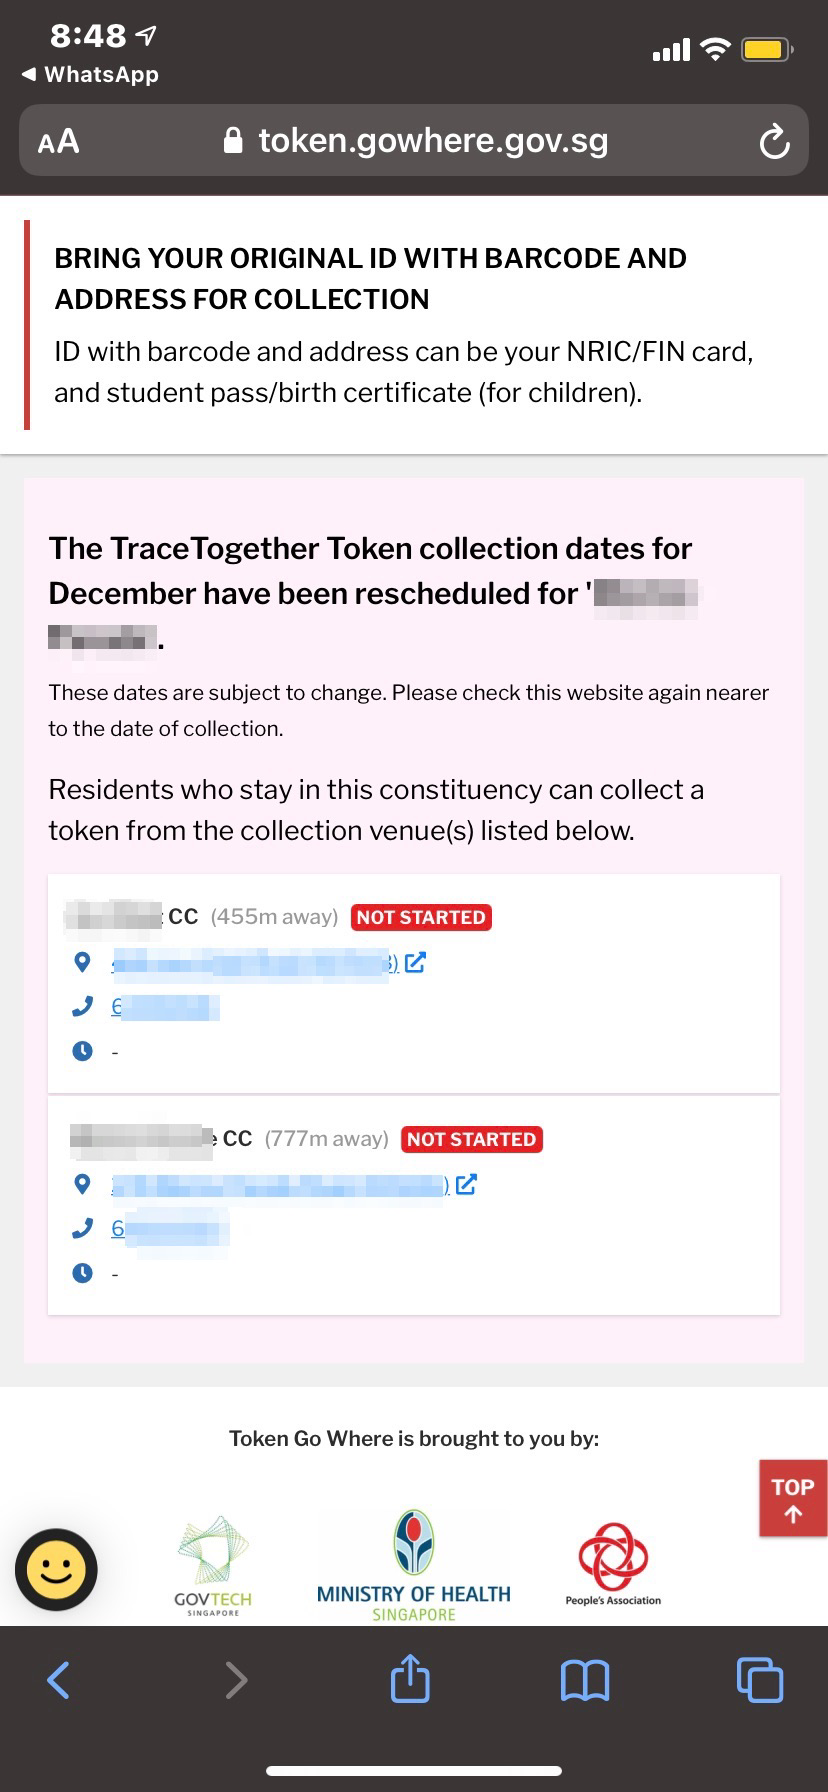The width and height of the screenshot is (828, 1792).
Task: Open the AA text size menu
Action: click(59, 142)
